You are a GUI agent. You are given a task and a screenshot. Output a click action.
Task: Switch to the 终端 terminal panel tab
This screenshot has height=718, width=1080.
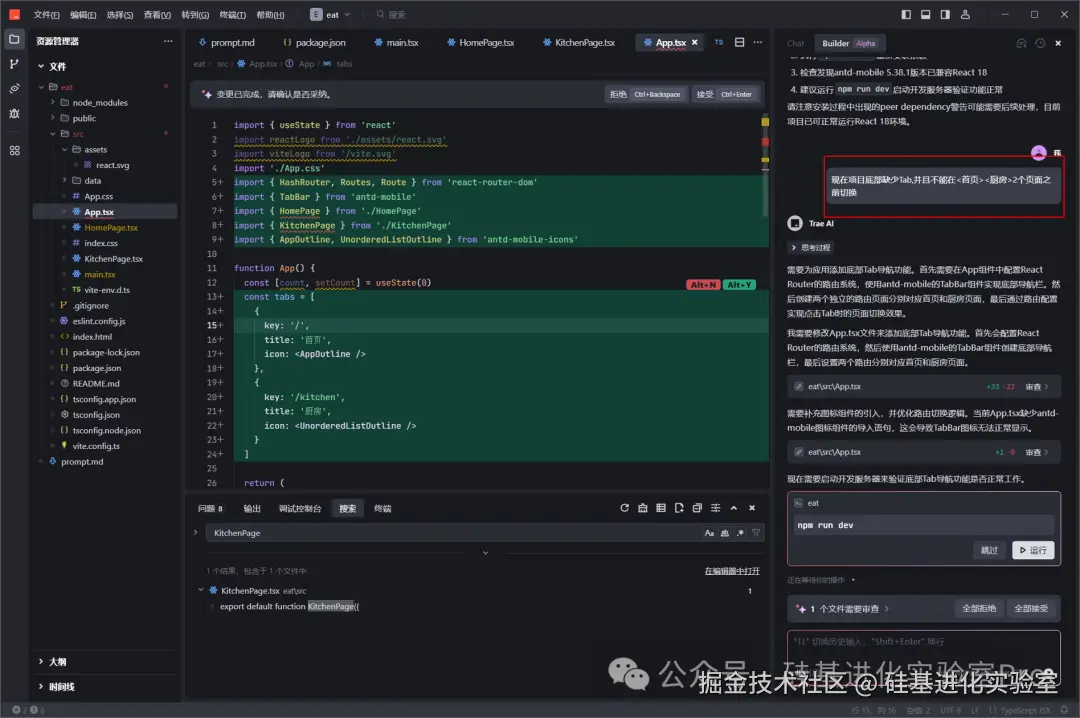coord(382,509)
